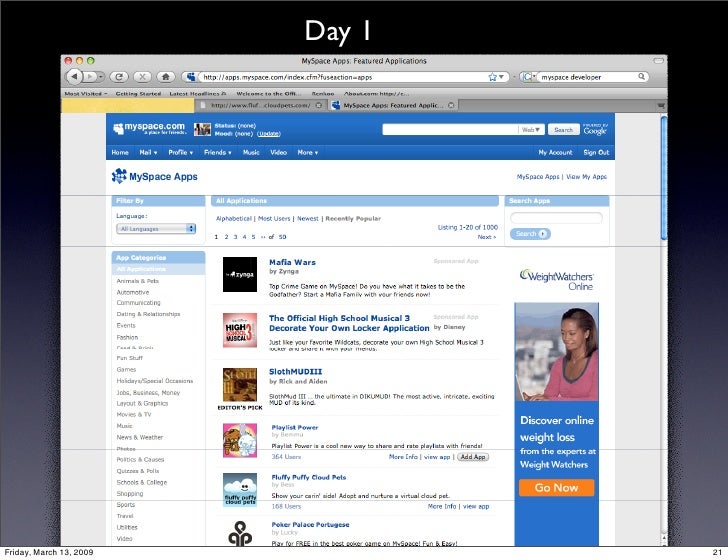Click the Zynga Mafia Wars app icon

[x=240, y=274]
